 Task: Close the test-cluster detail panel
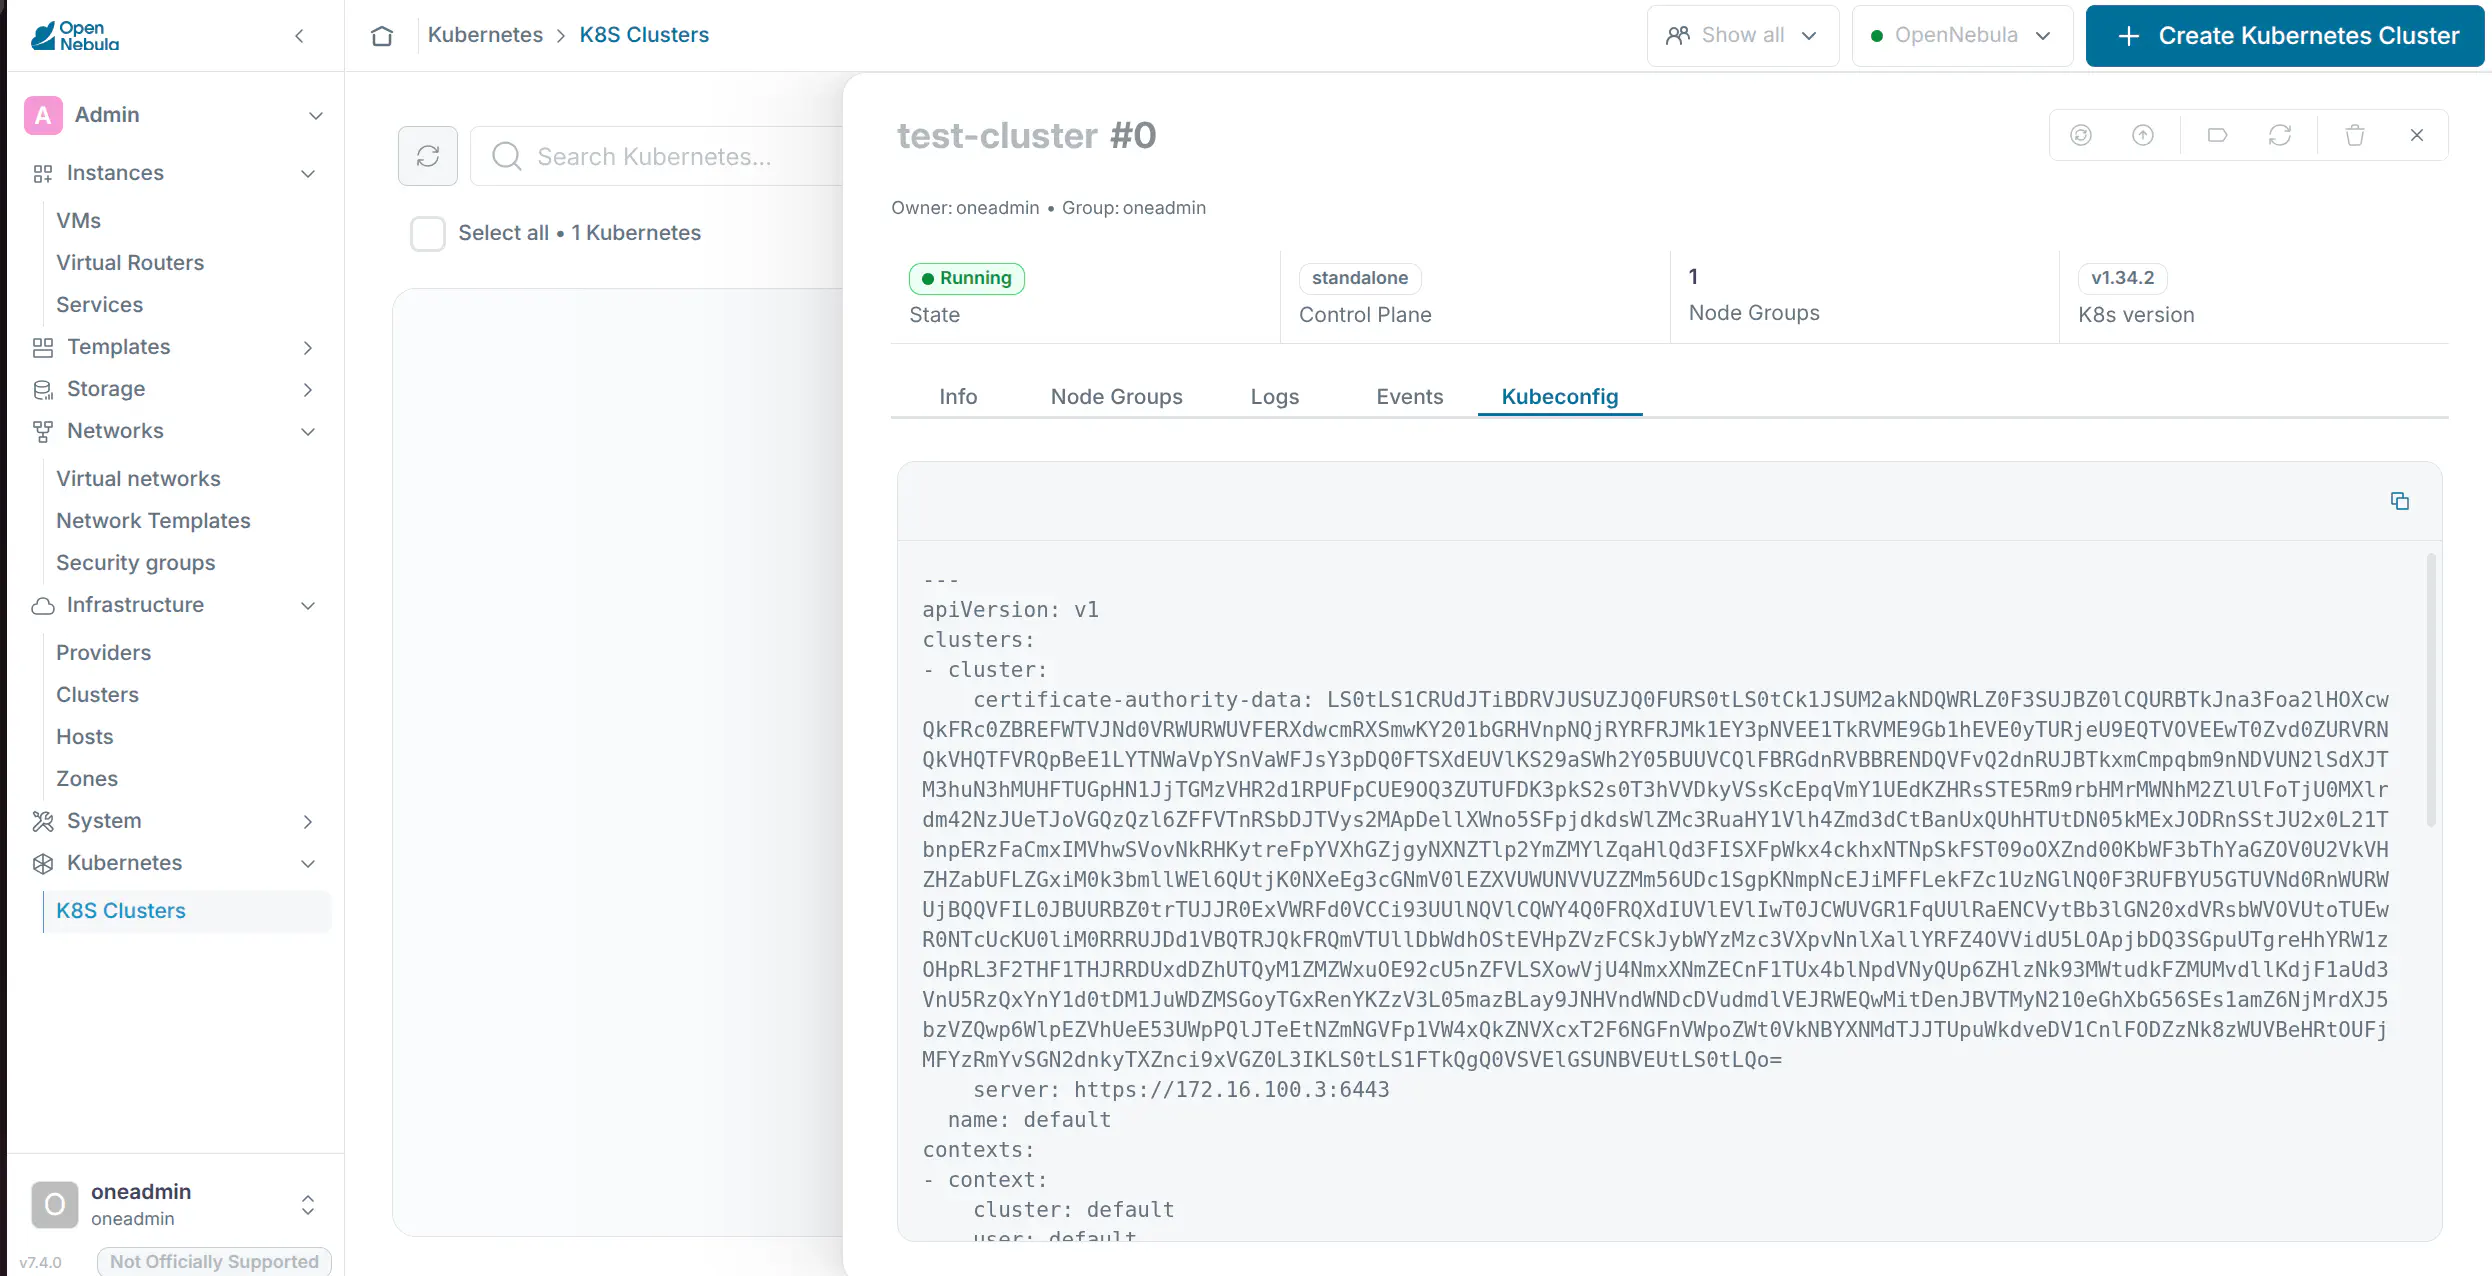pos(2417,135)
